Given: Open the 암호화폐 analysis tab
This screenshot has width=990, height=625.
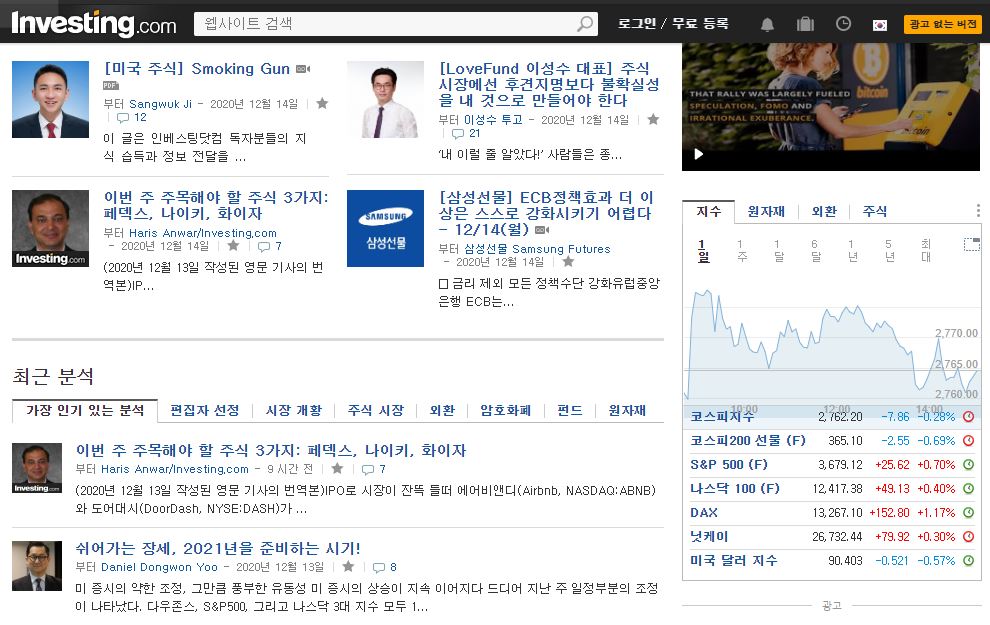Looking at the screenshot, I should 505,410.
